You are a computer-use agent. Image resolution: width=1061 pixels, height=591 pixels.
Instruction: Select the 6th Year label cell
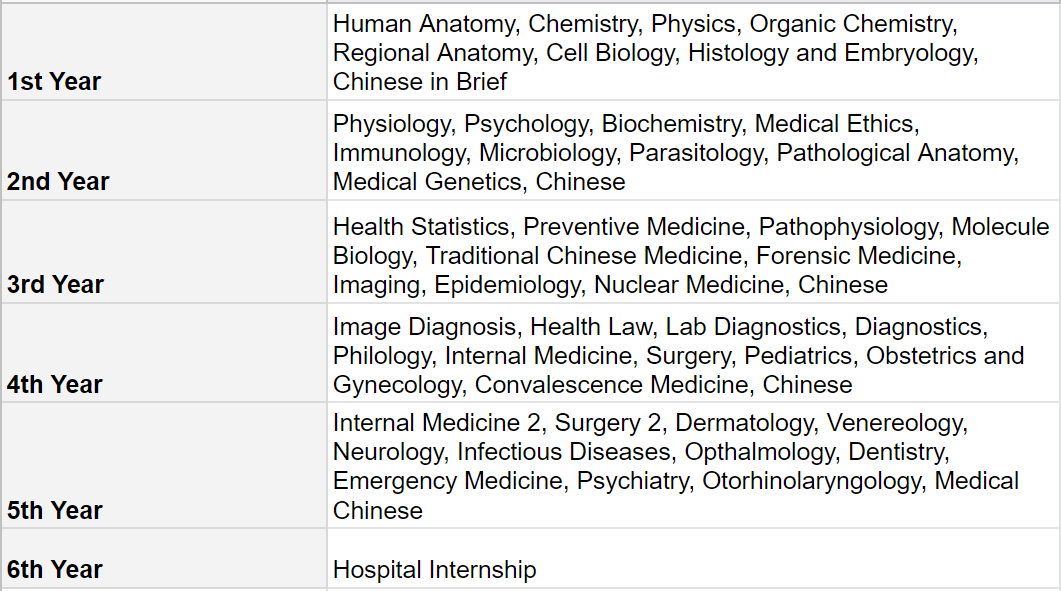pyautogui.click(x=55, y=570)
